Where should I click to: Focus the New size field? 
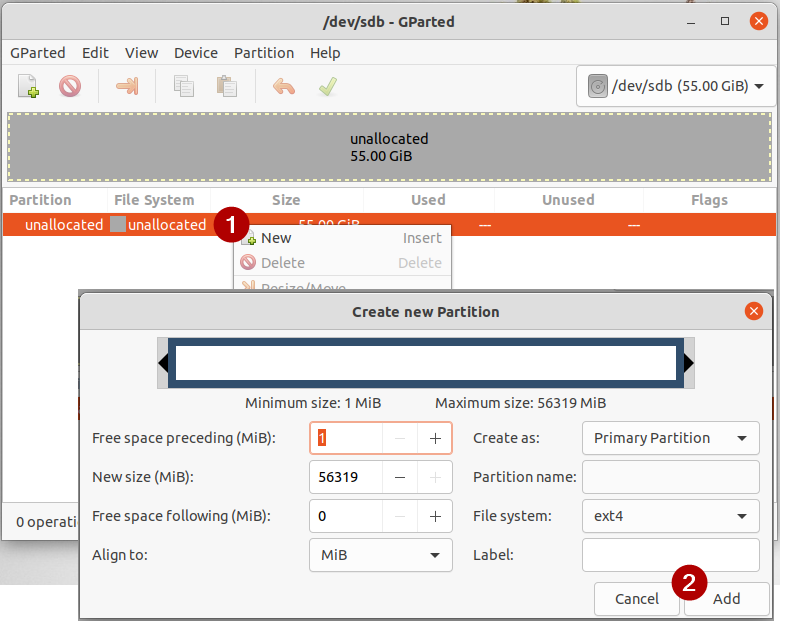(x=346, y=477)
